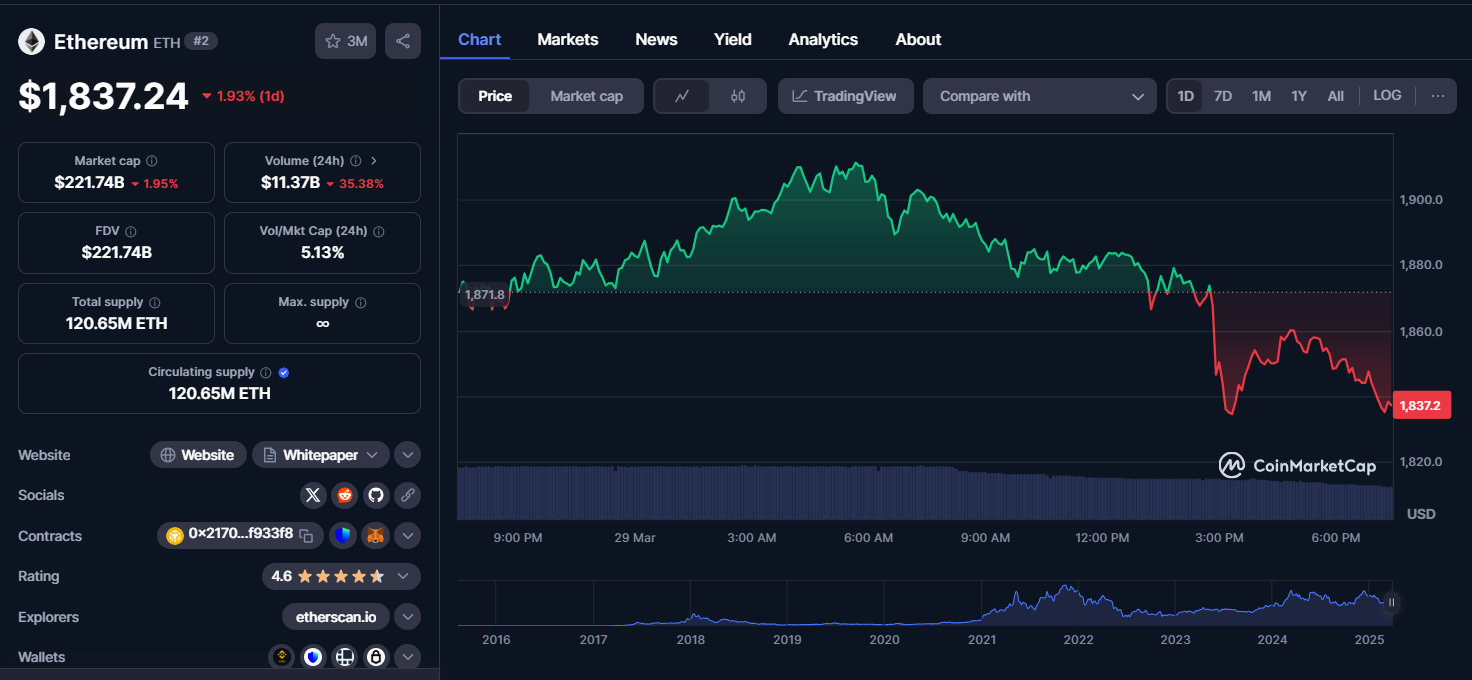
Task: Click the $1,837.24 price value
Action: [x=103, y=96]
